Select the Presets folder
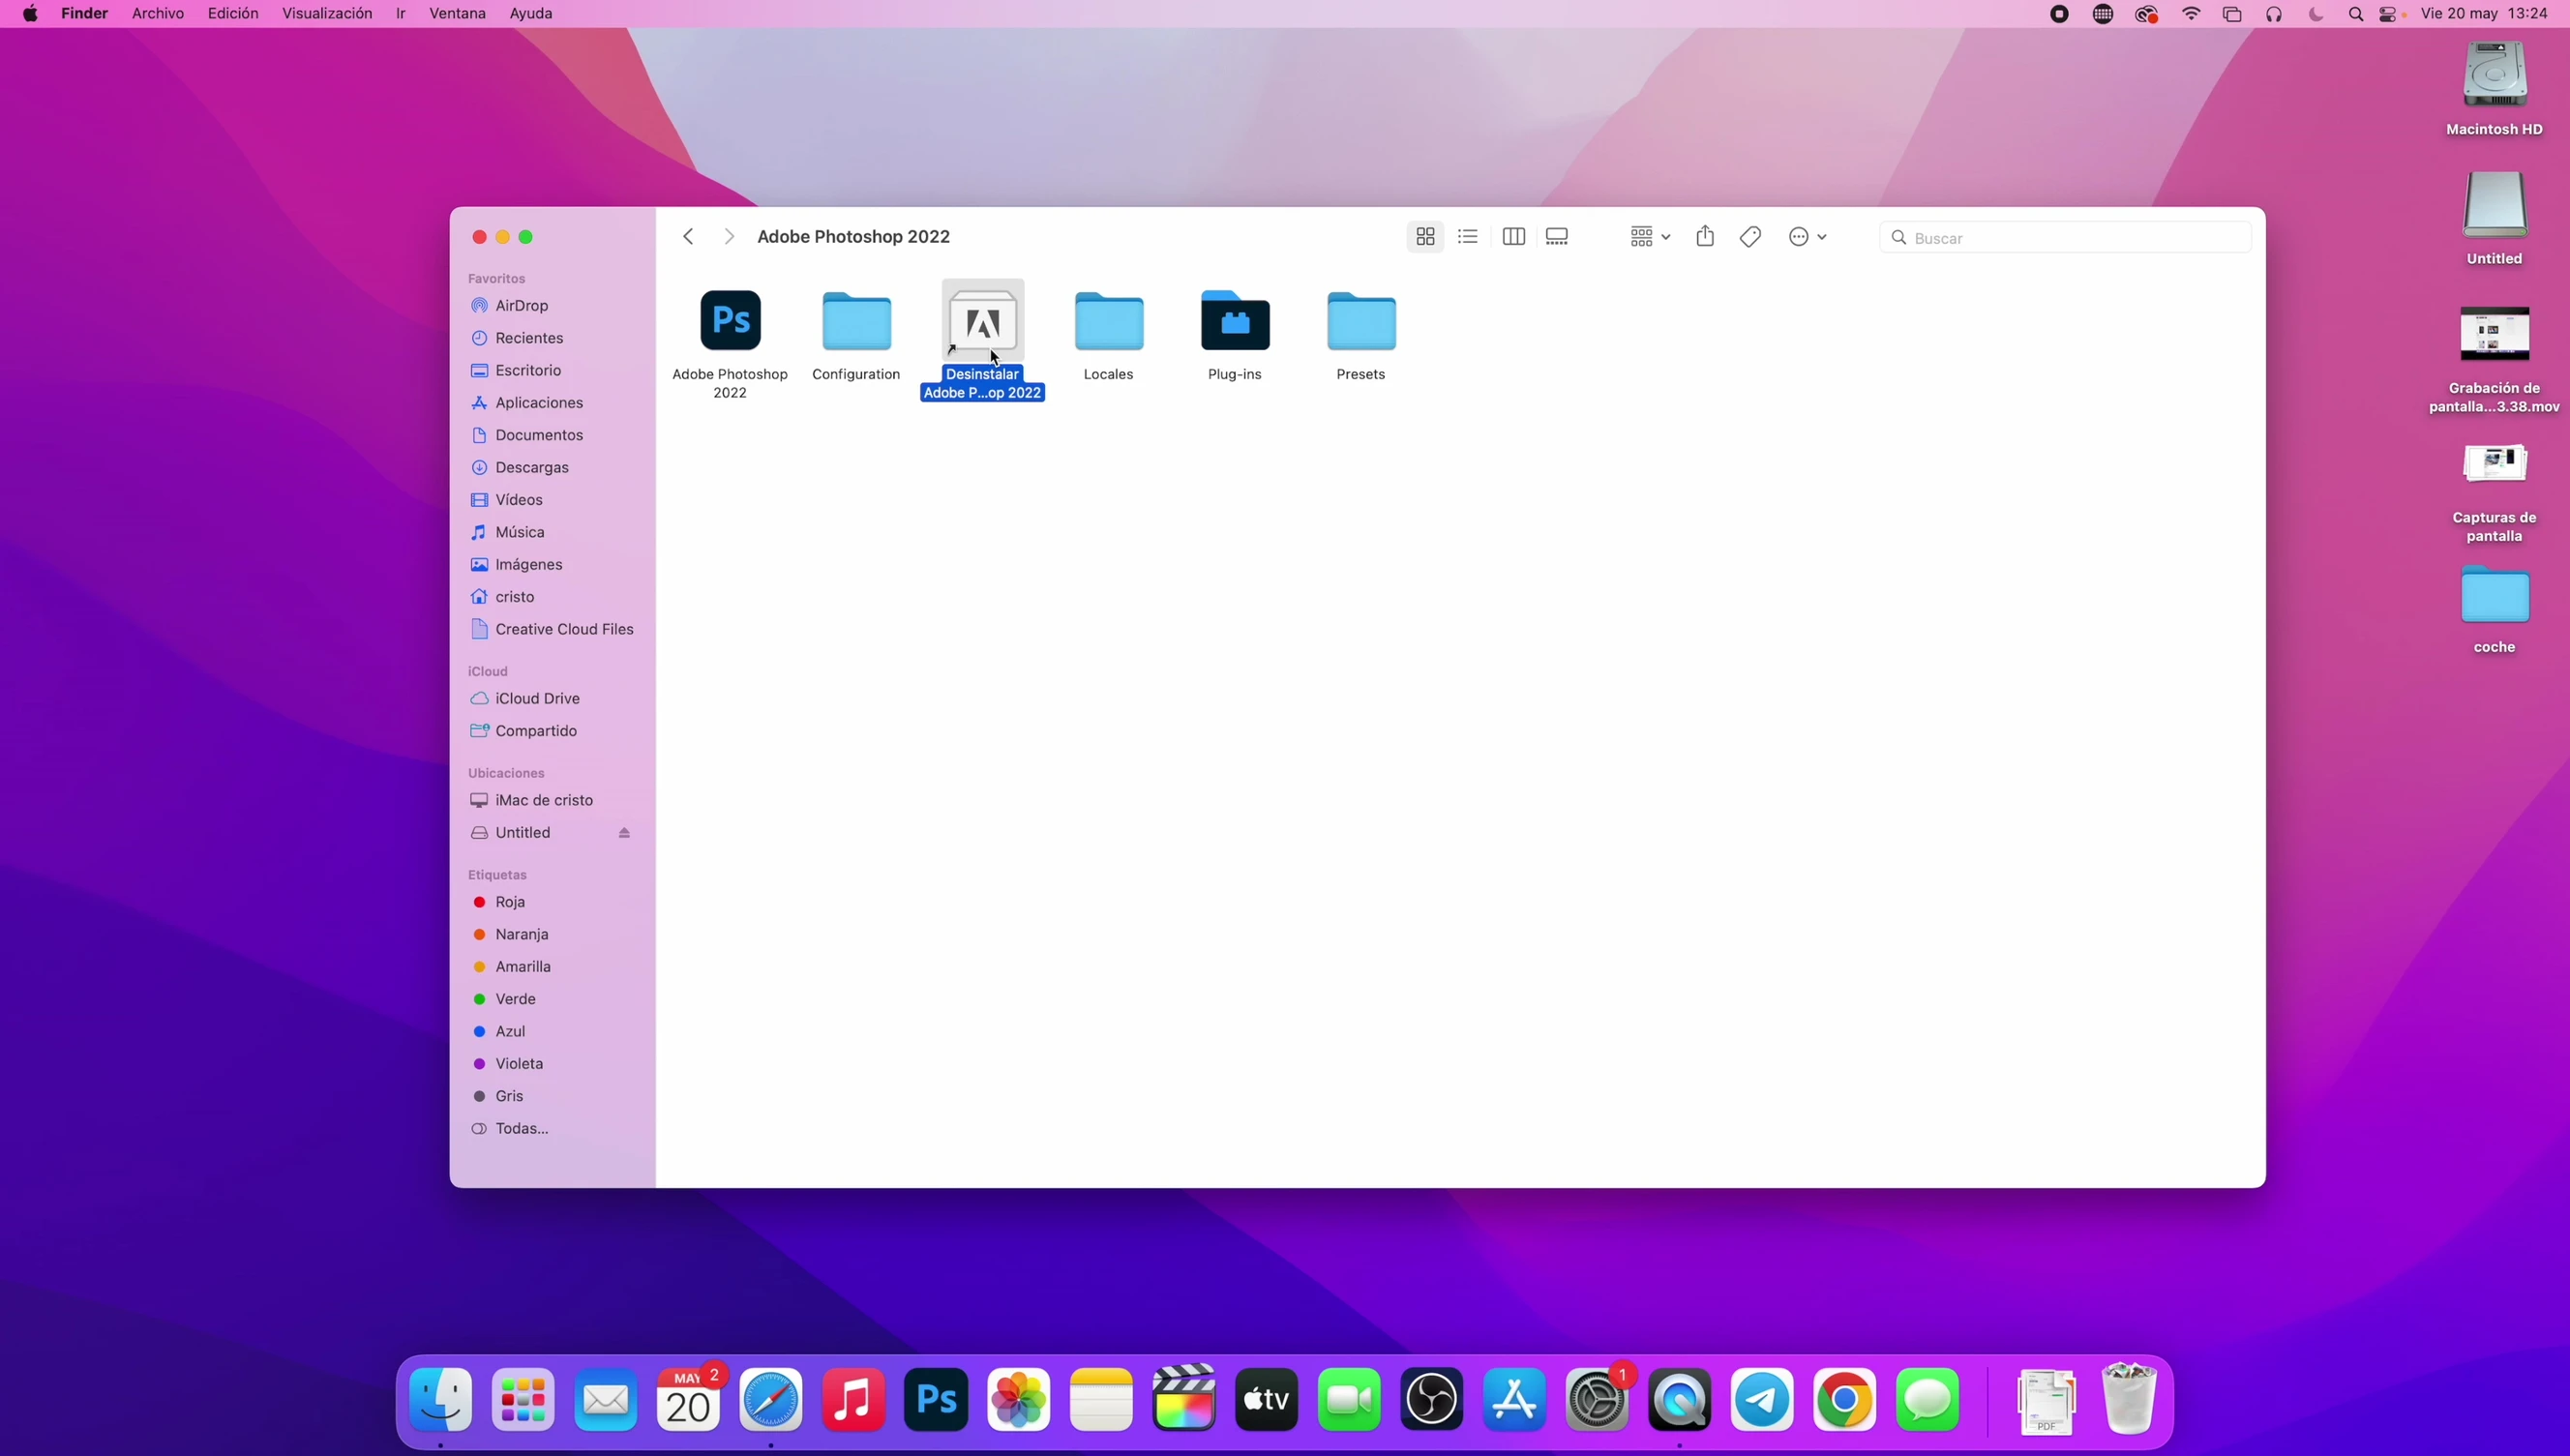Screen dimensions: 2570x1456 (1361, 321)
